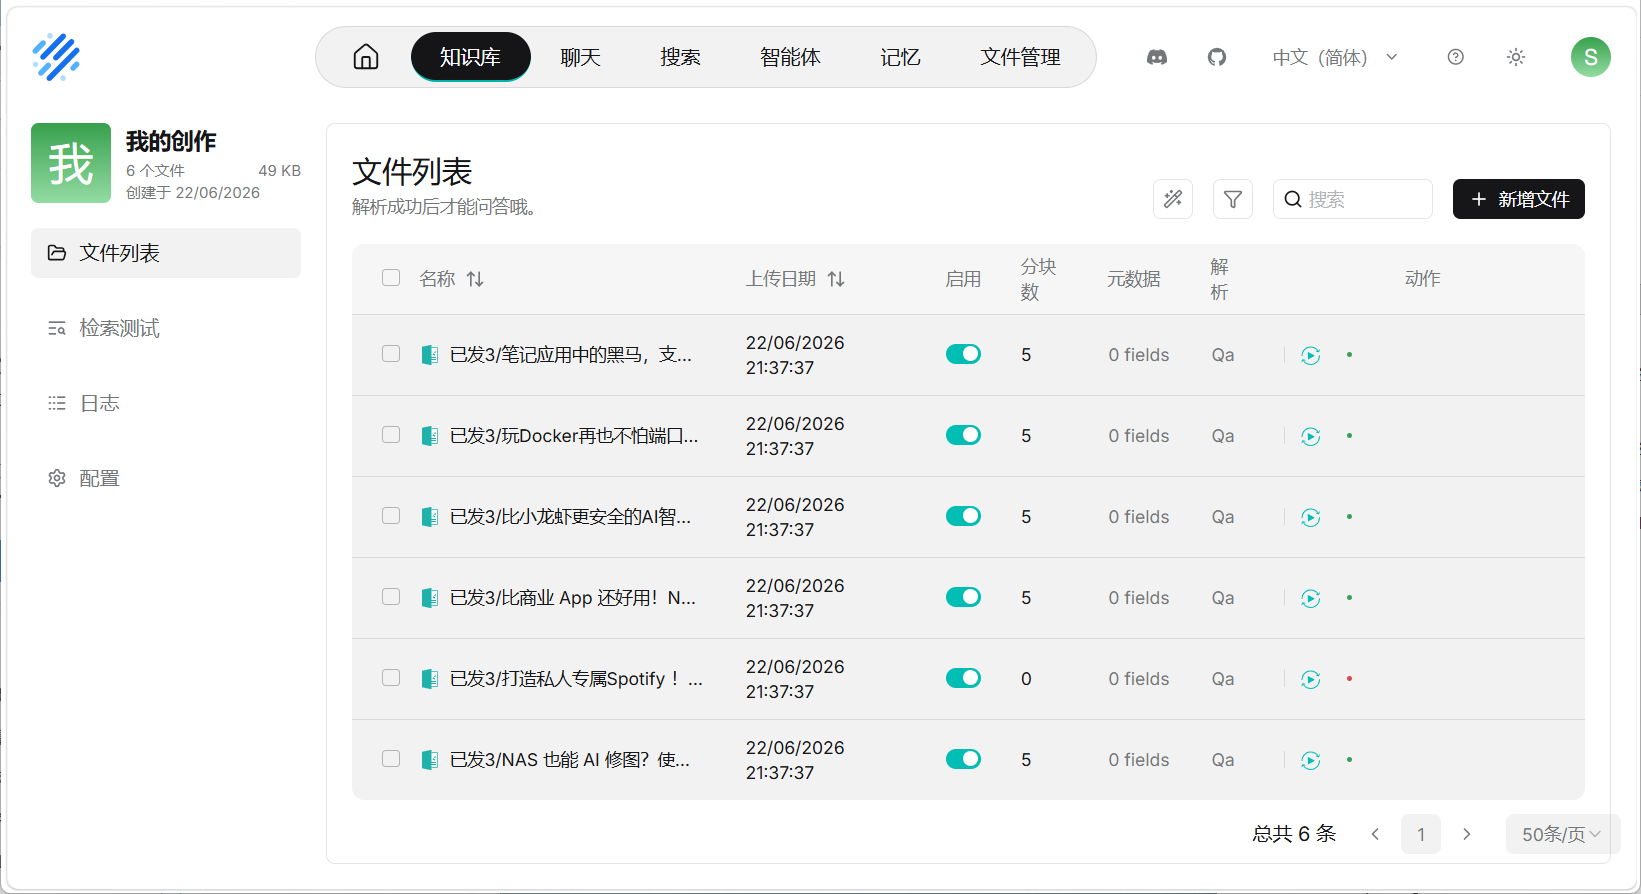
Task: Select all files header checkbox
Action: coord(391,278)
